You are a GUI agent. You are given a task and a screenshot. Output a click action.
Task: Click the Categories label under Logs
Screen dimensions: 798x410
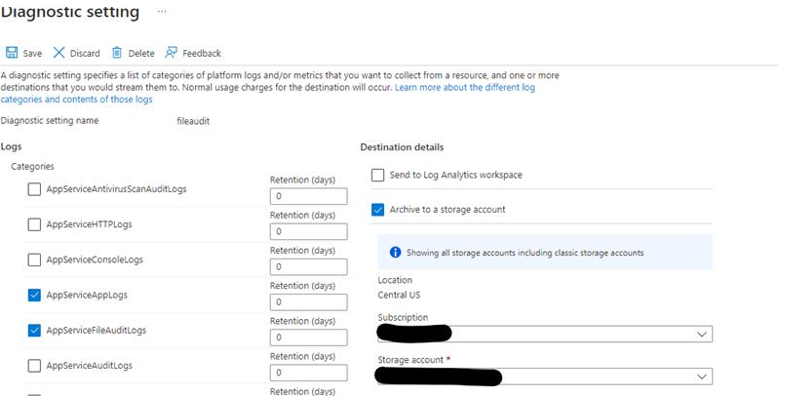point(33,166)
